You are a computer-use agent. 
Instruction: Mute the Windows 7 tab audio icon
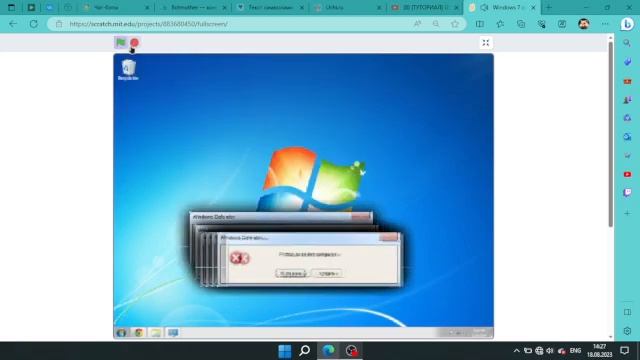[484, 7]
